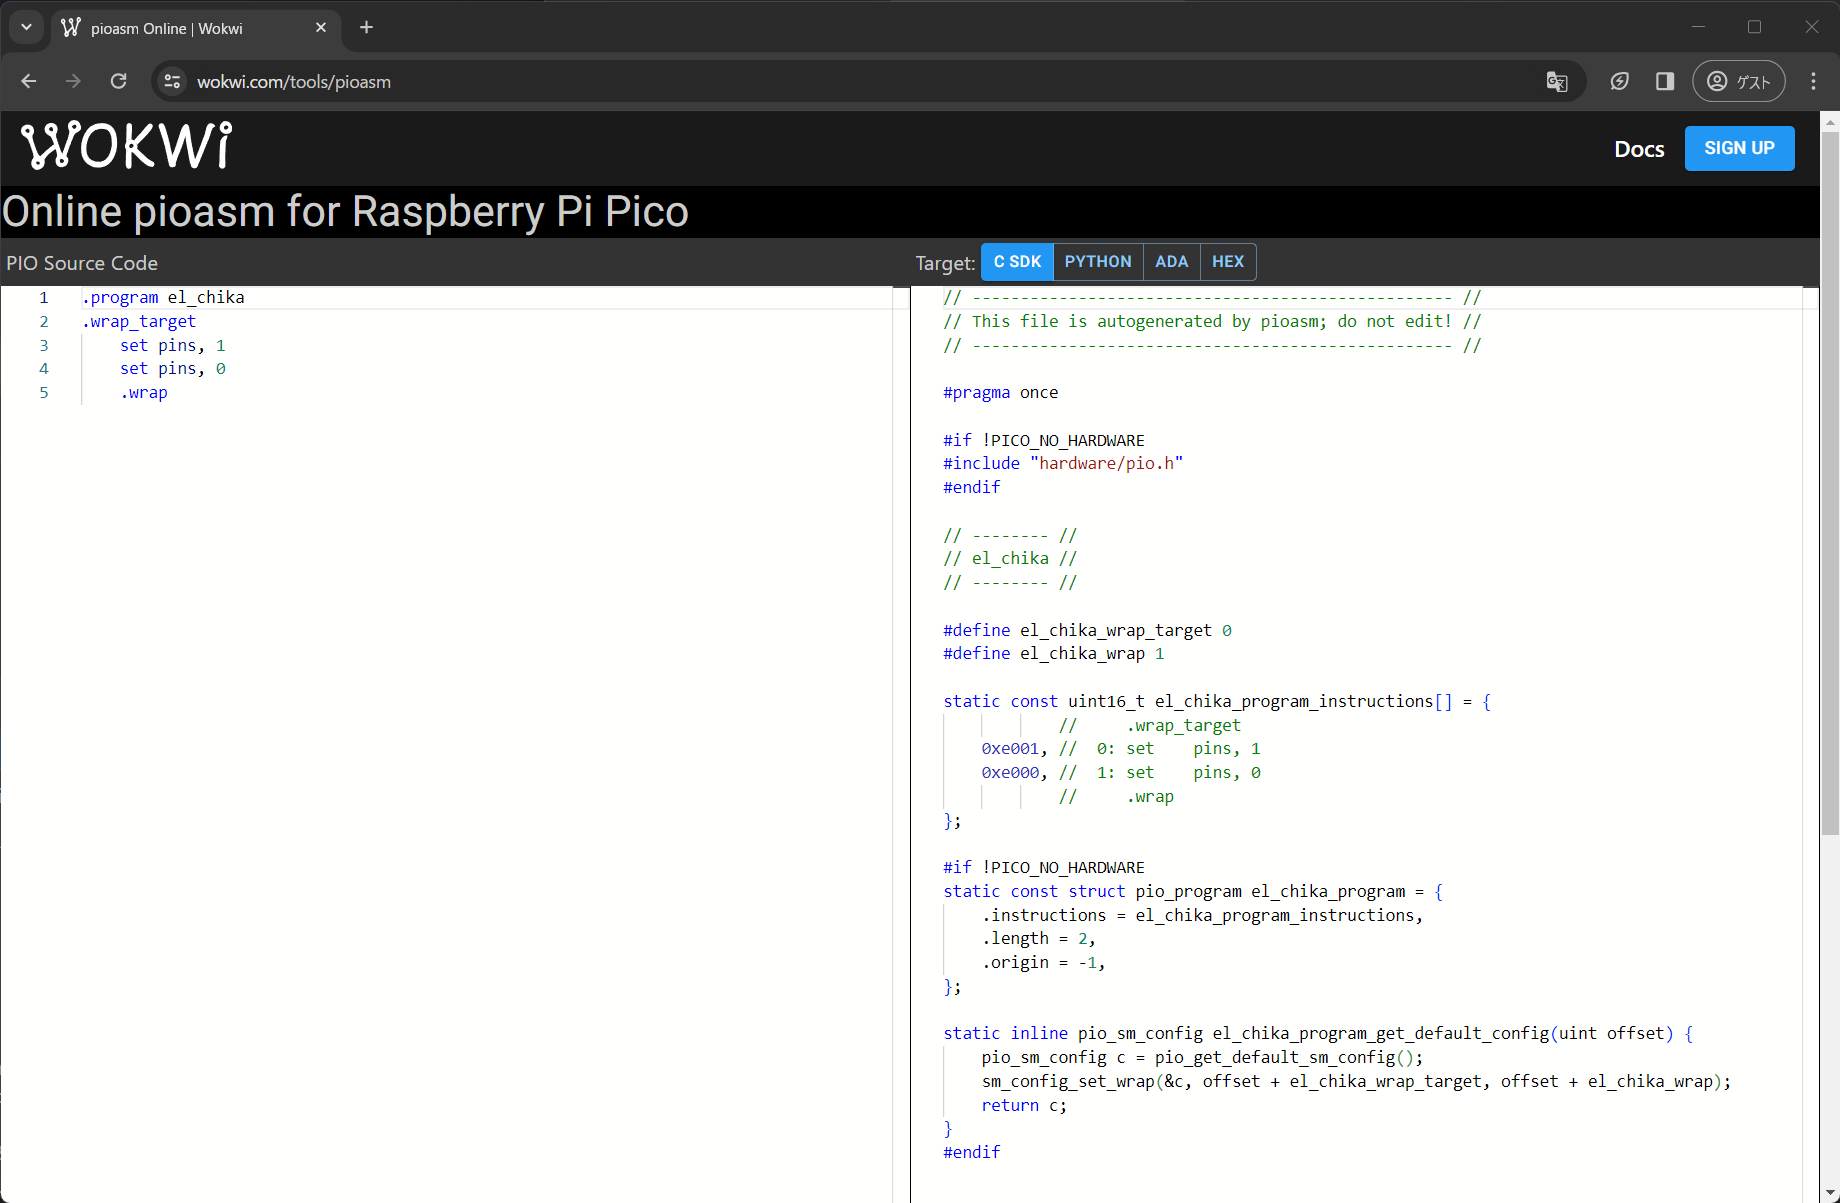Click source line '.wrap_target'

(x=139, y=321)
